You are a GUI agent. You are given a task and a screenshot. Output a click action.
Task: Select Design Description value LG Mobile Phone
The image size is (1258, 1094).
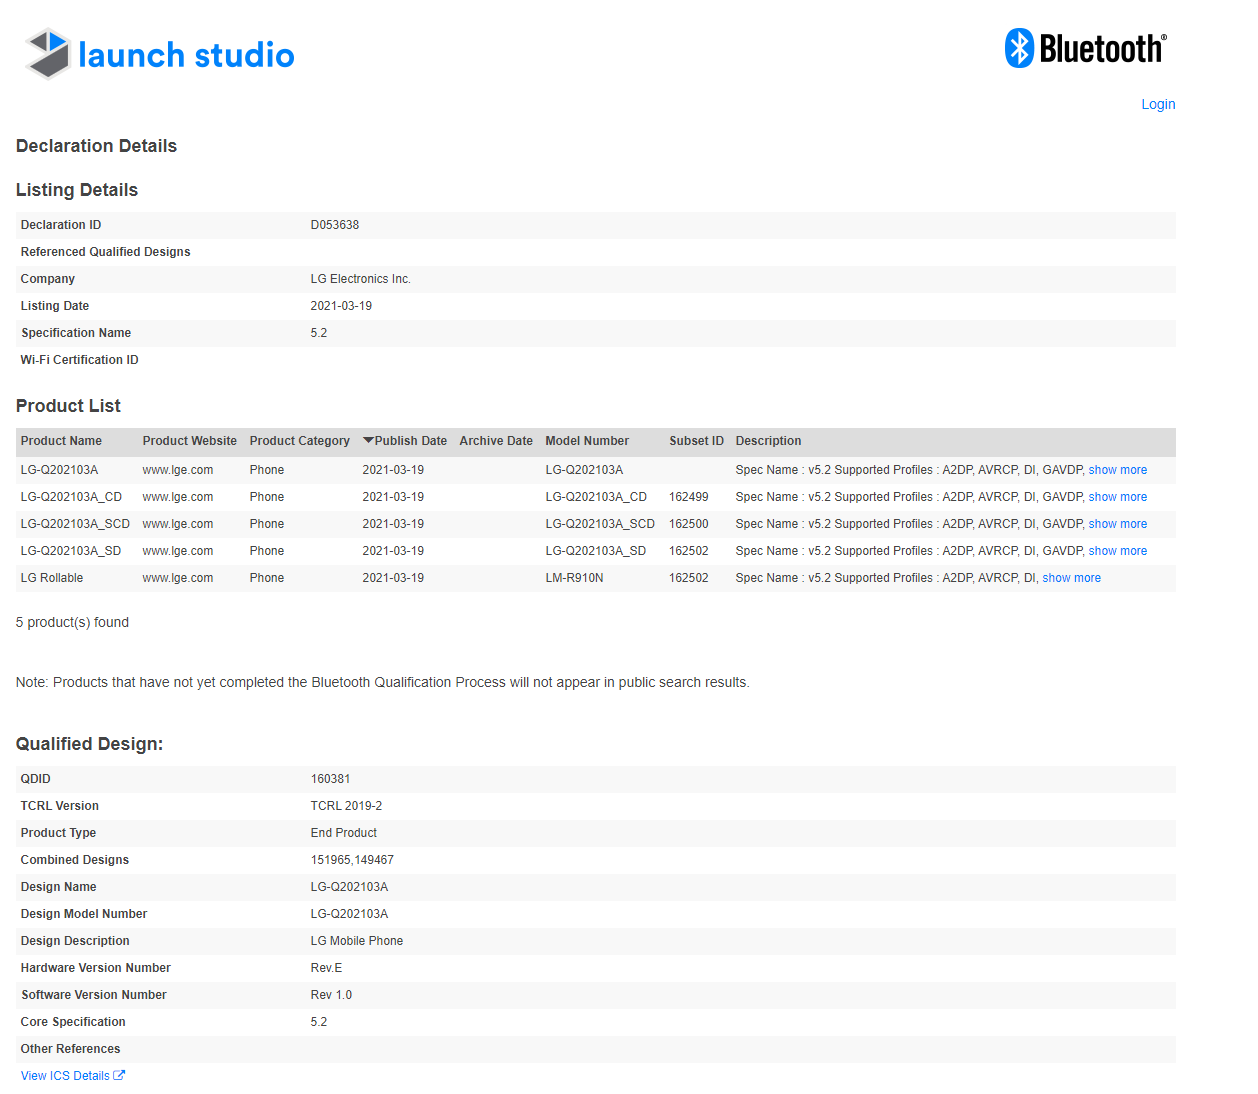pos(357,941)
